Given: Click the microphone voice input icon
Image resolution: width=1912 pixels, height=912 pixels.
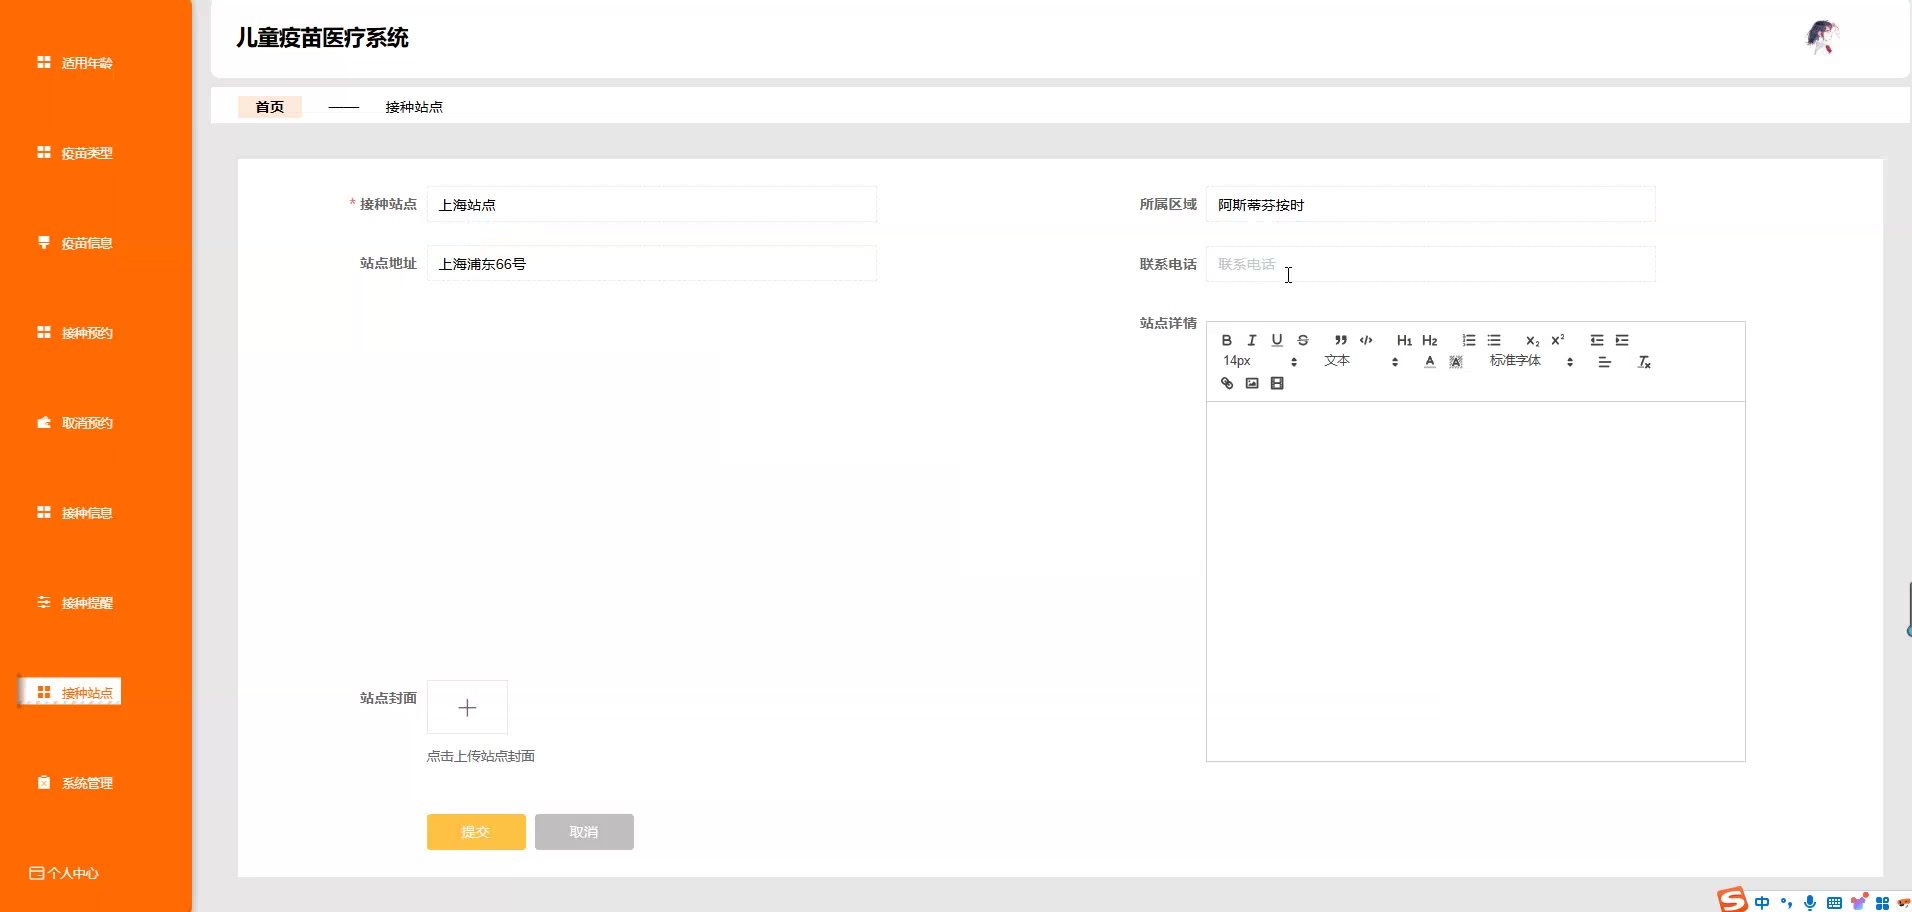Looking at the screenshot, I should click(1810, 903).
